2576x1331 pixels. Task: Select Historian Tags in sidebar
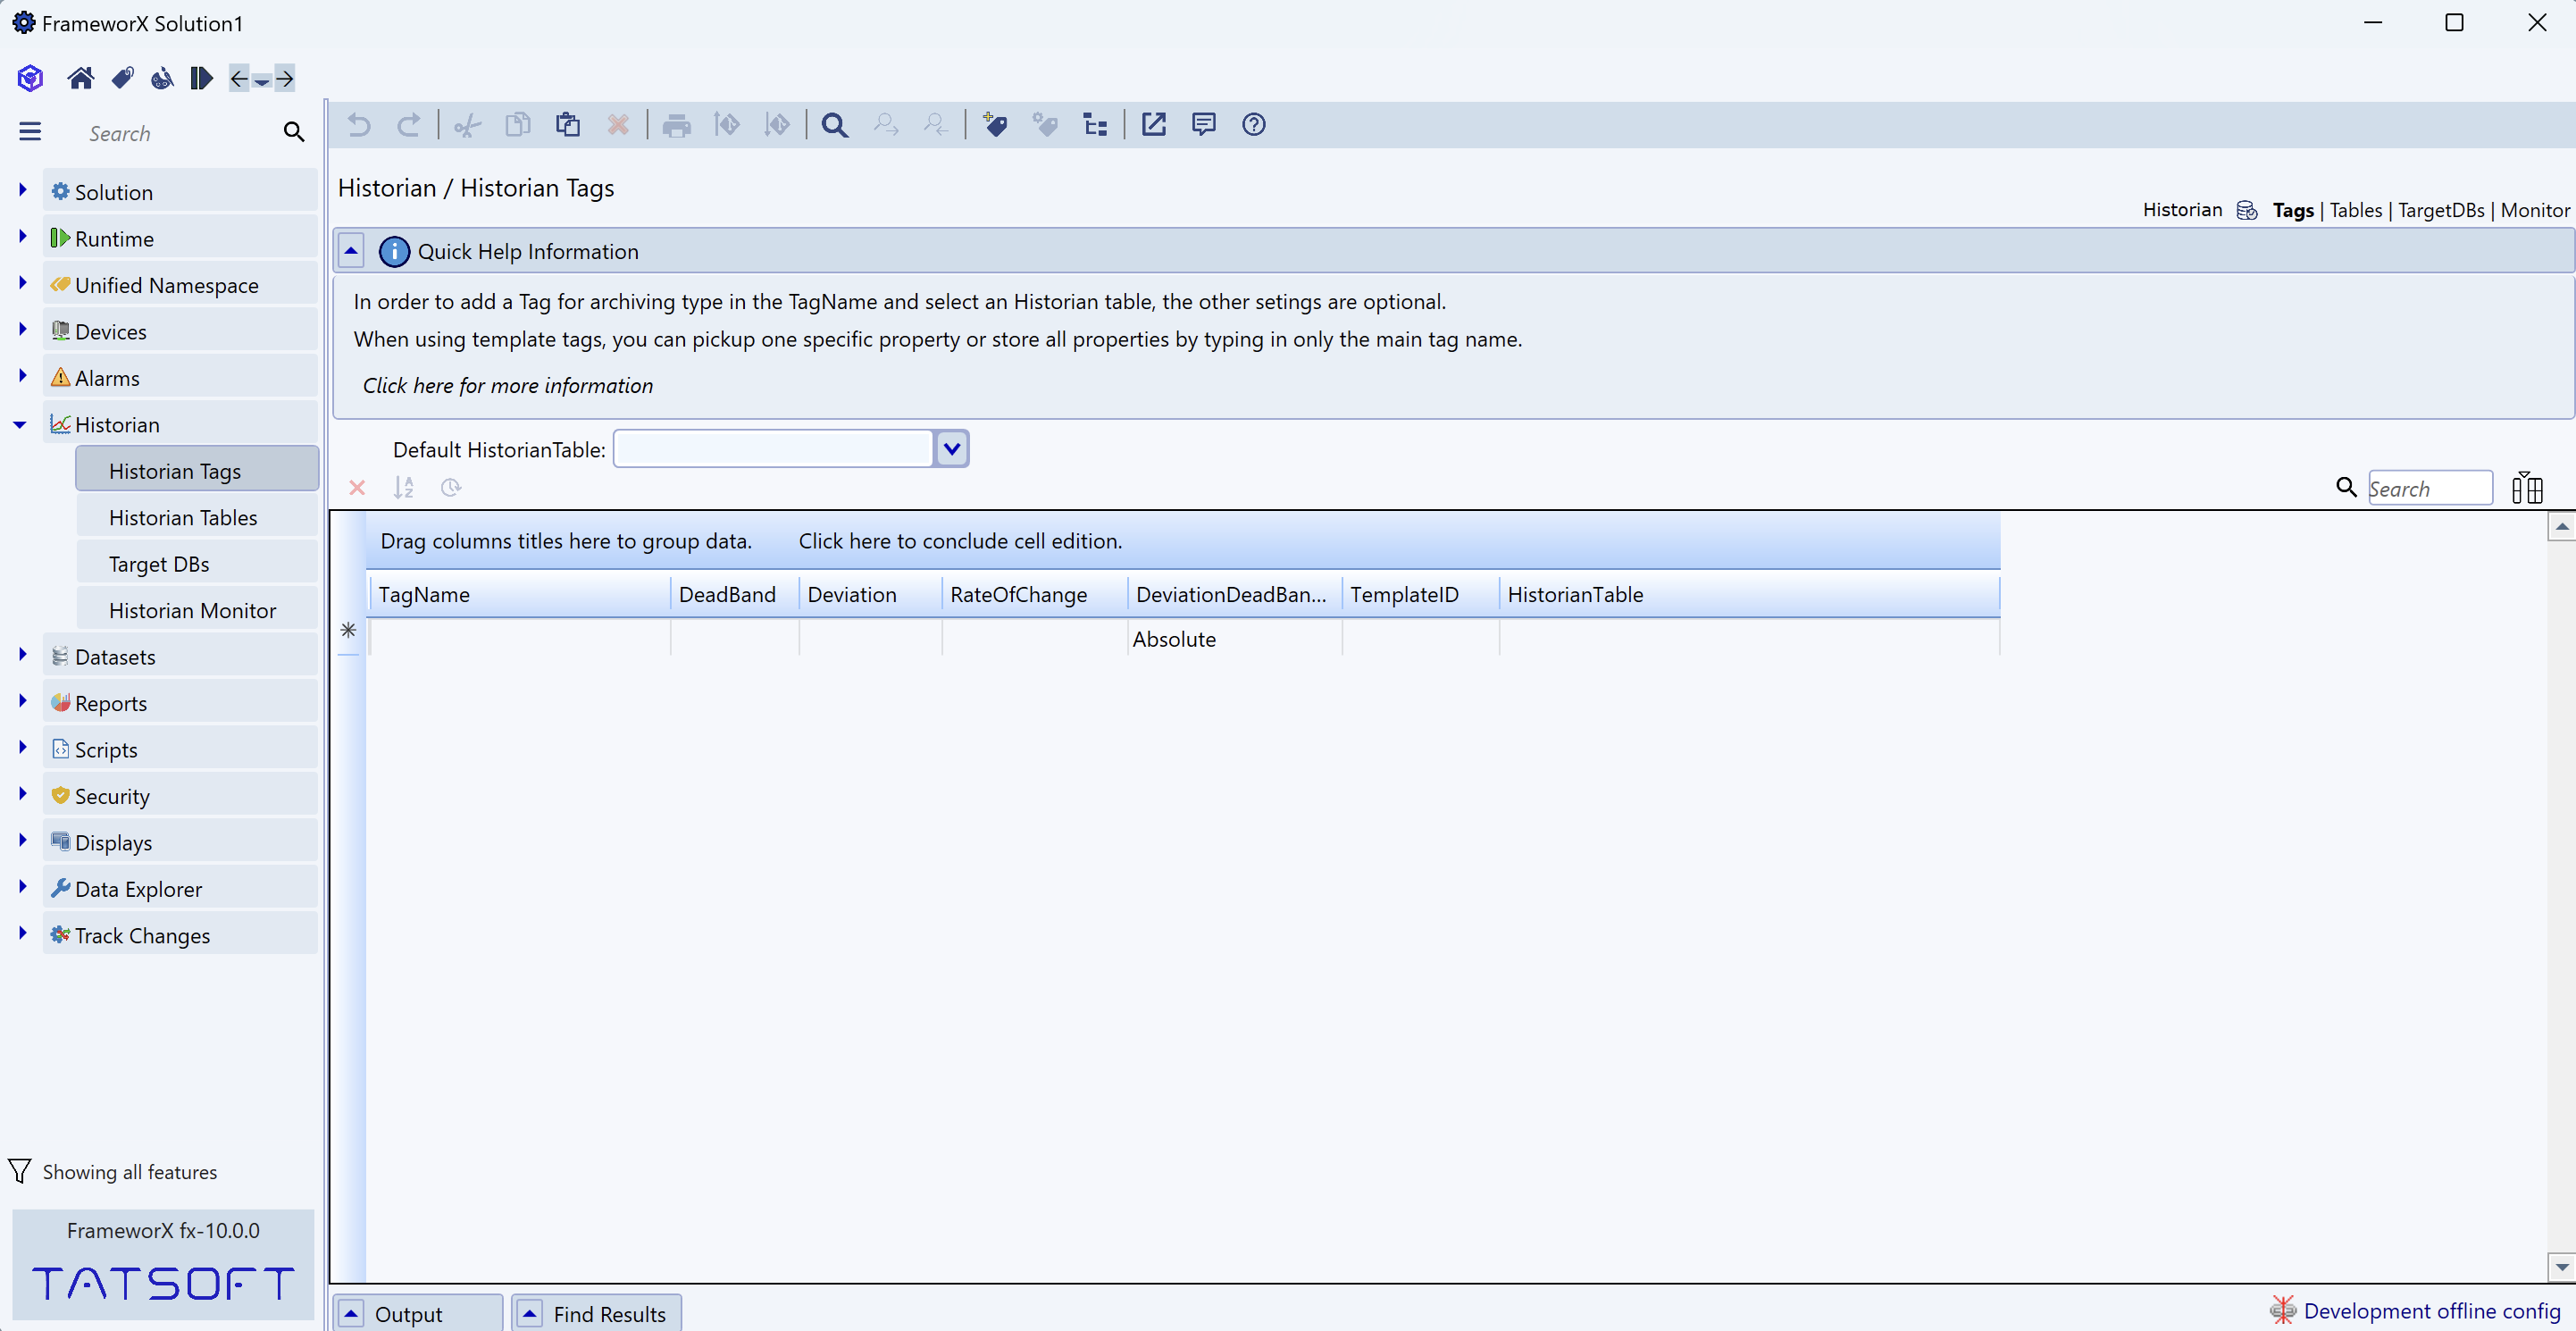tap(197, 470)
